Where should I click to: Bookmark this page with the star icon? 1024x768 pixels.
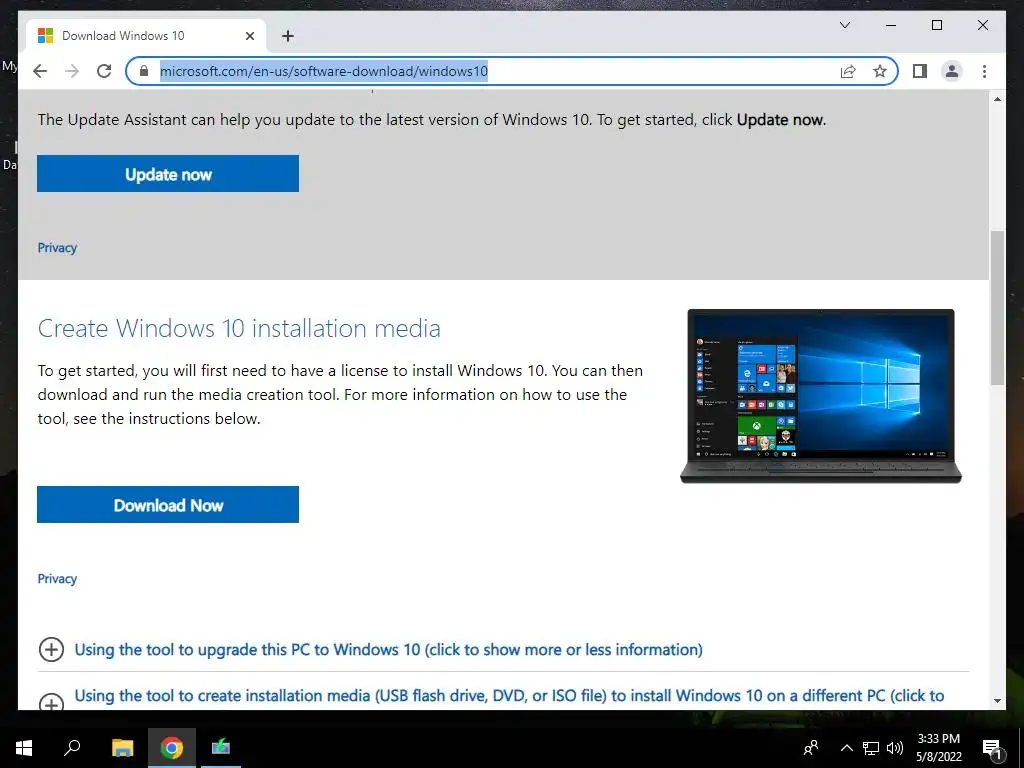pos(880,71)
